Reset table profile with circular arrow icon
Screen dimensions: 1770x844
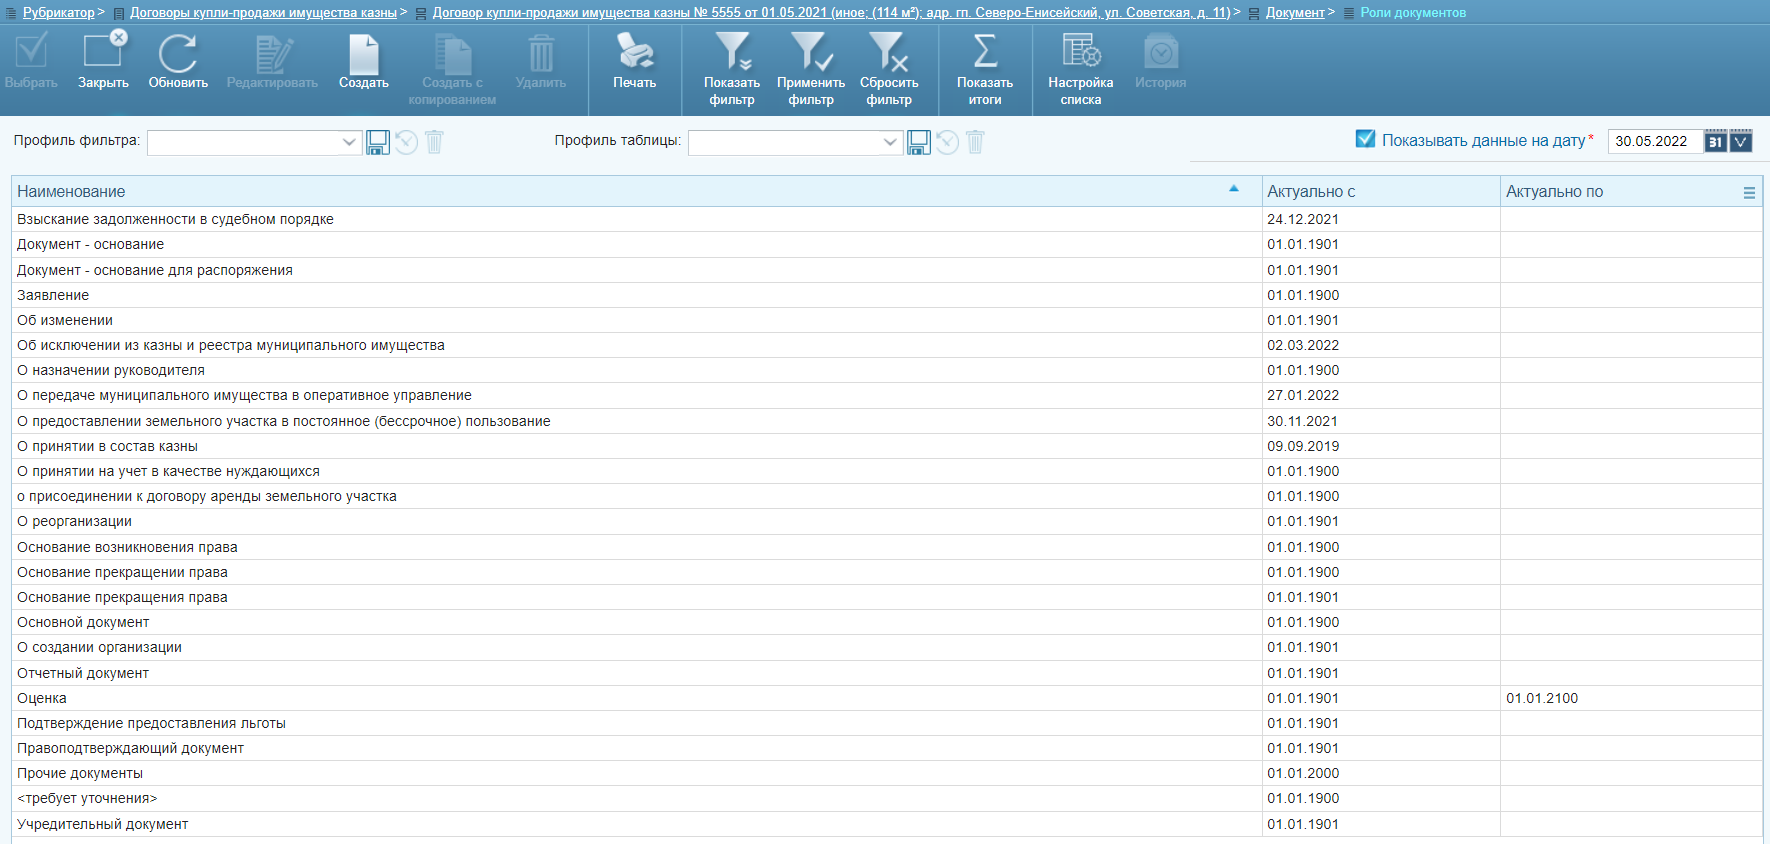click(947, 142)
